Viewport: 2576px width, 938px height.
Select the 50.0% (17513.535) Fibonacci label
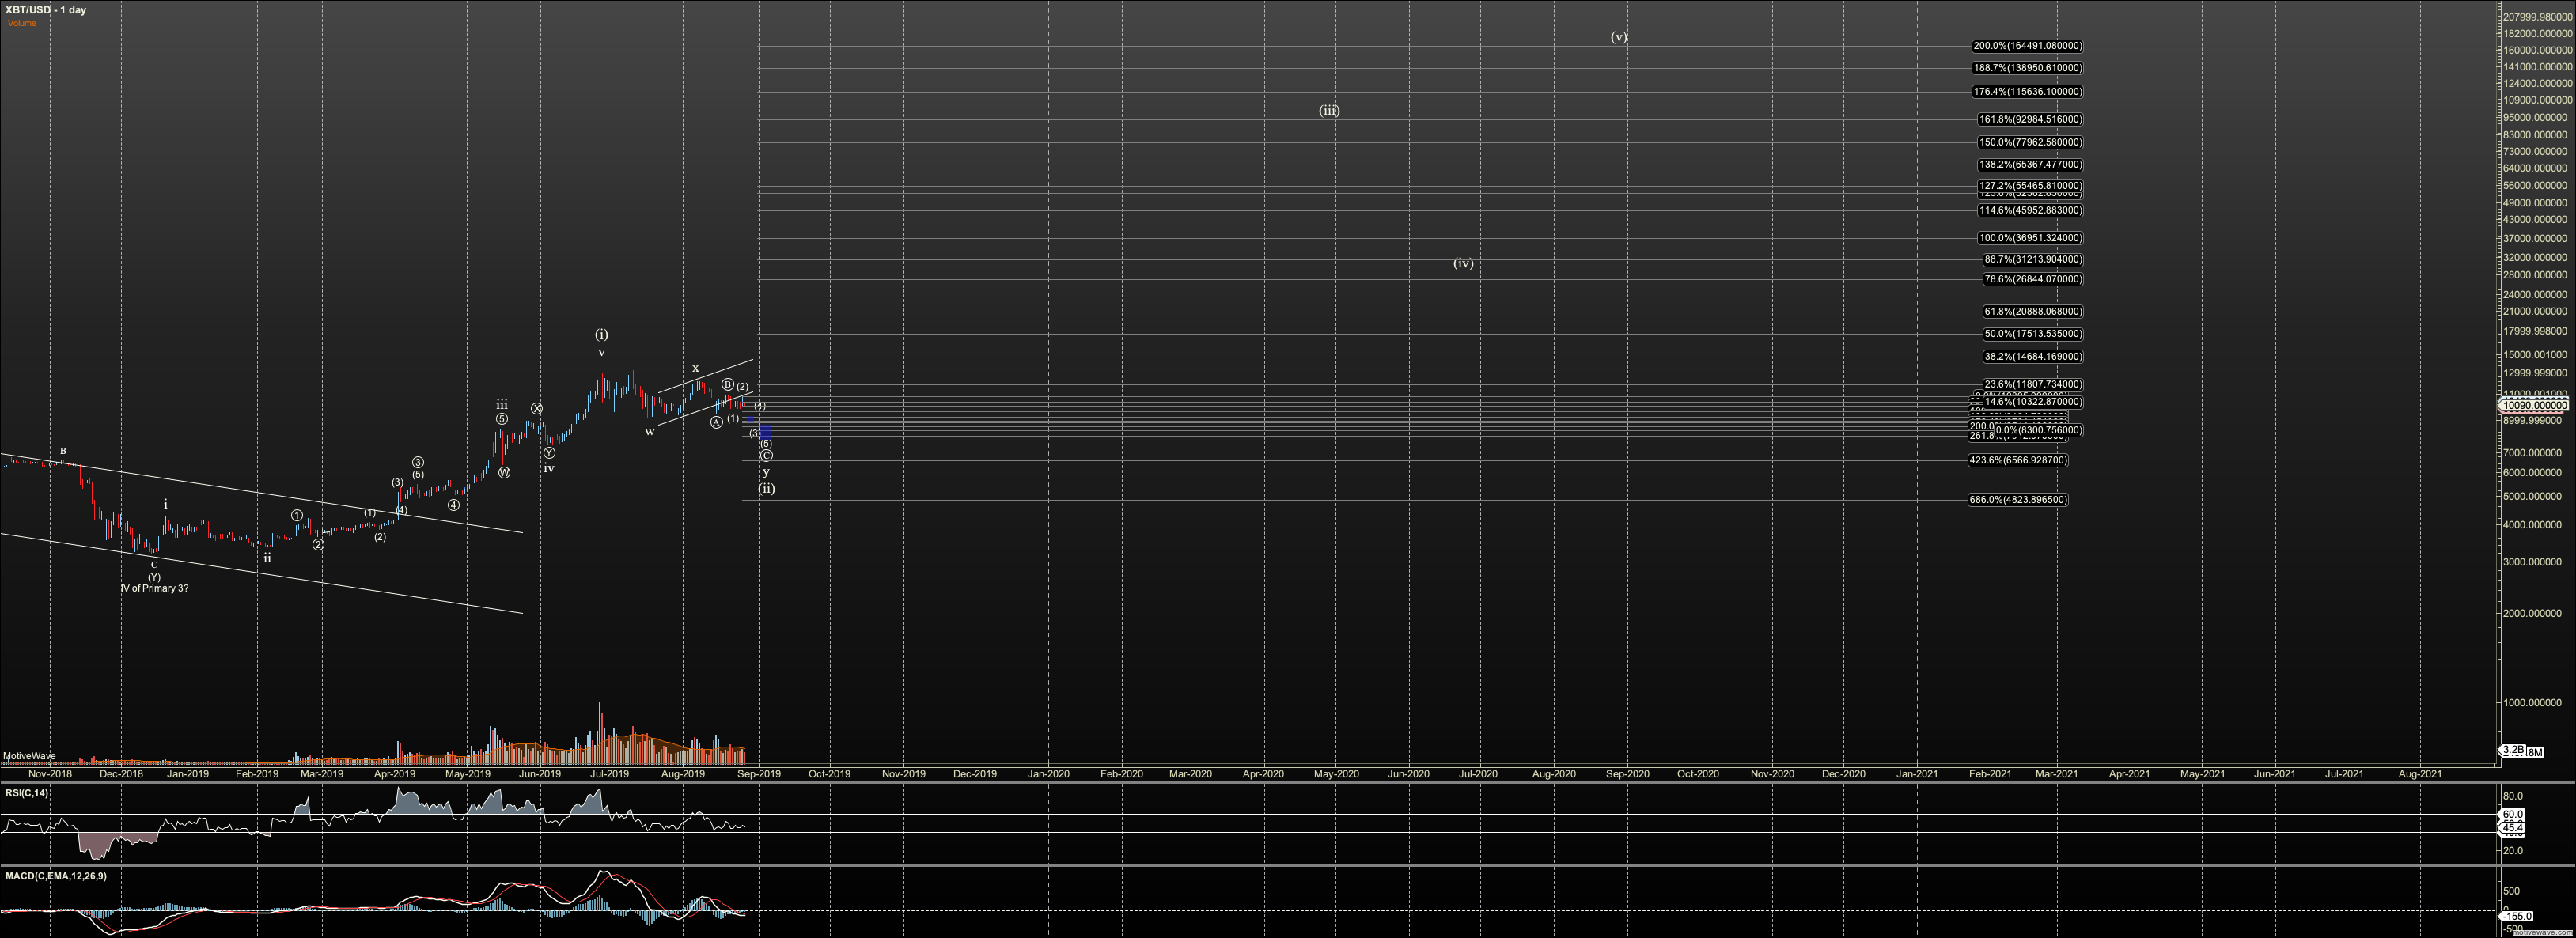click(2033, 334)
